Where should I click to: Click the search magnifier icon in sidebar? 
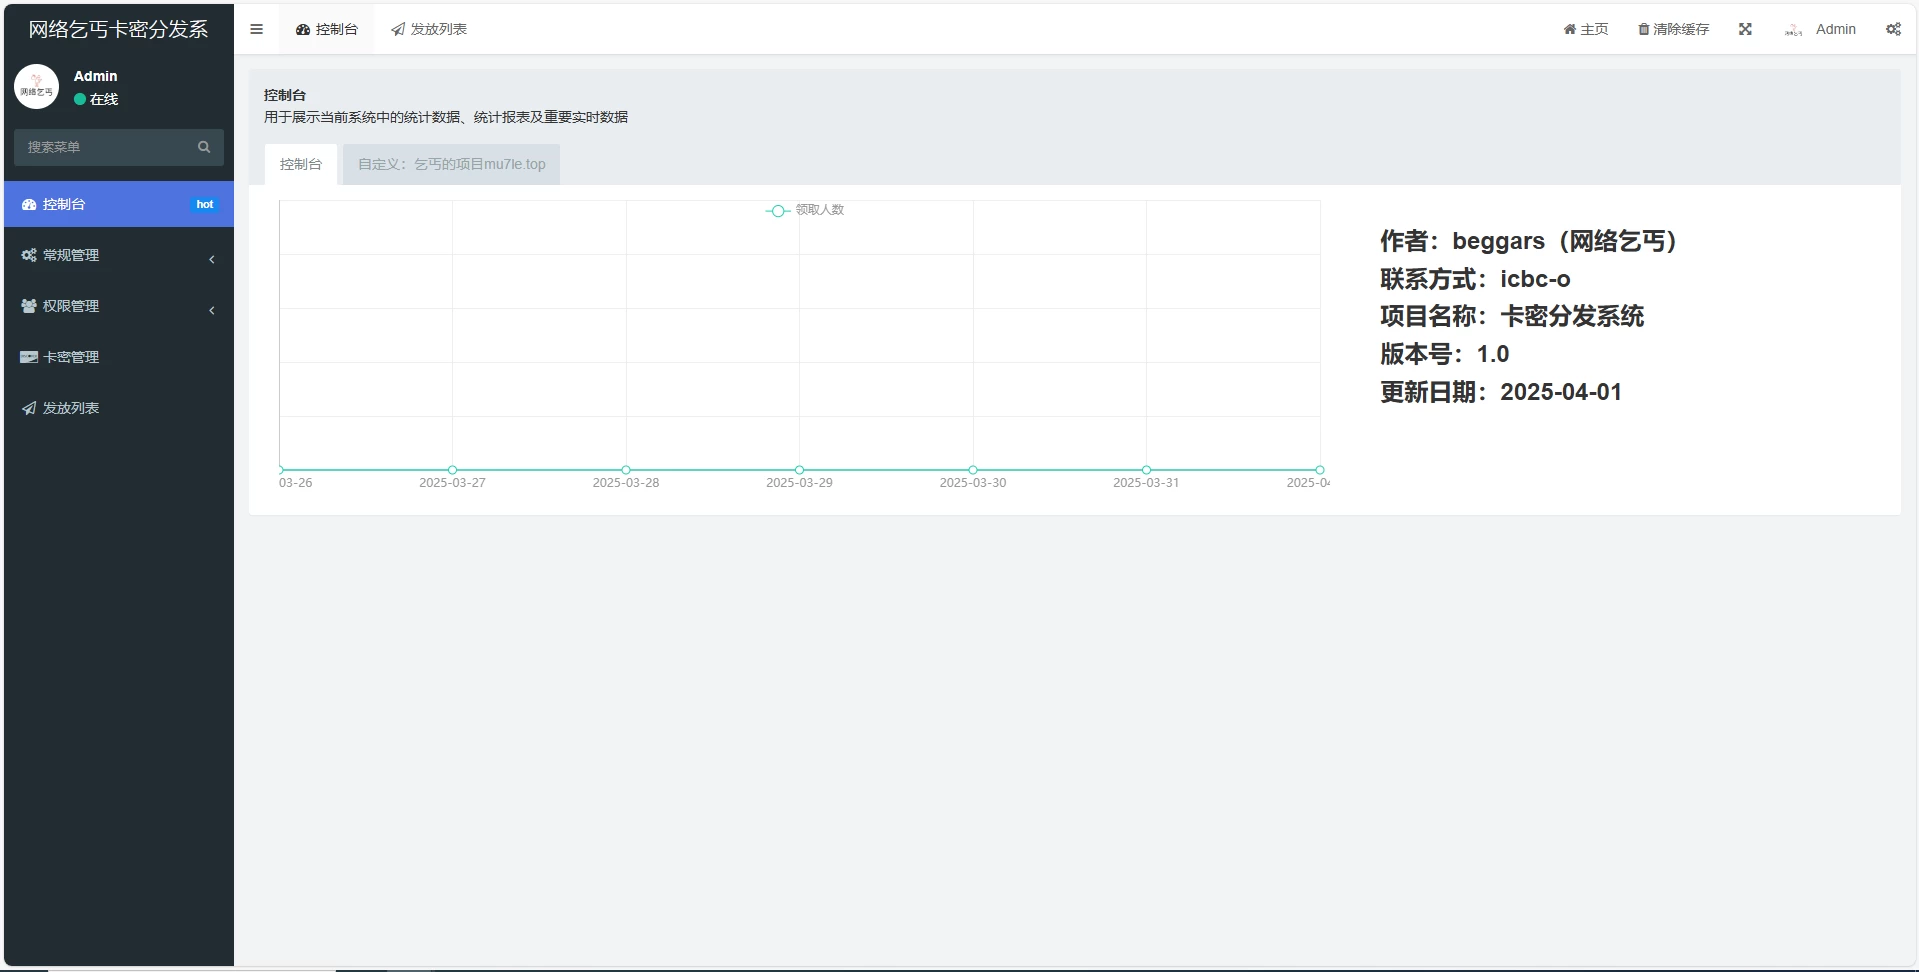pyautogui.click(x=204, y=147)
